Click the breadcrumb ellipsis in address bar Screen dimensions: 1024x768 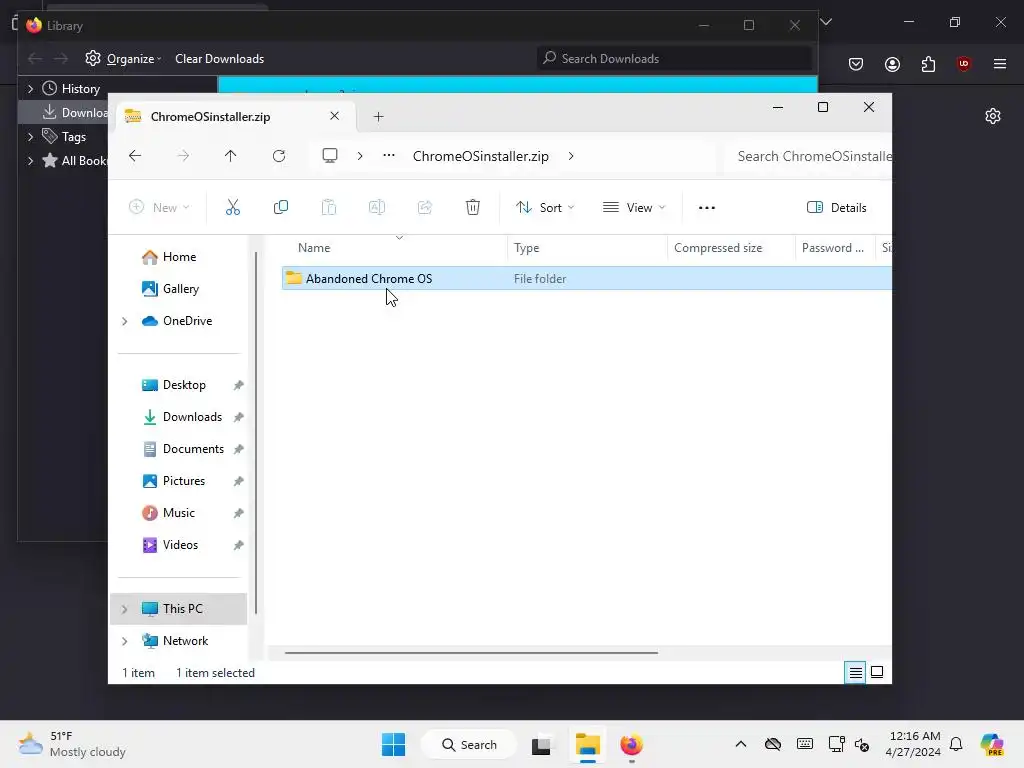click(x=389, y=155)
